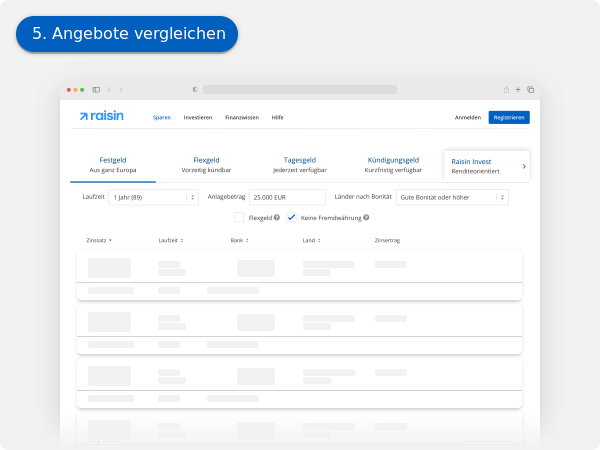Open the Laufzeit dropdown
Viewport: 600px width, 450px height.
(x=153, y=197)
